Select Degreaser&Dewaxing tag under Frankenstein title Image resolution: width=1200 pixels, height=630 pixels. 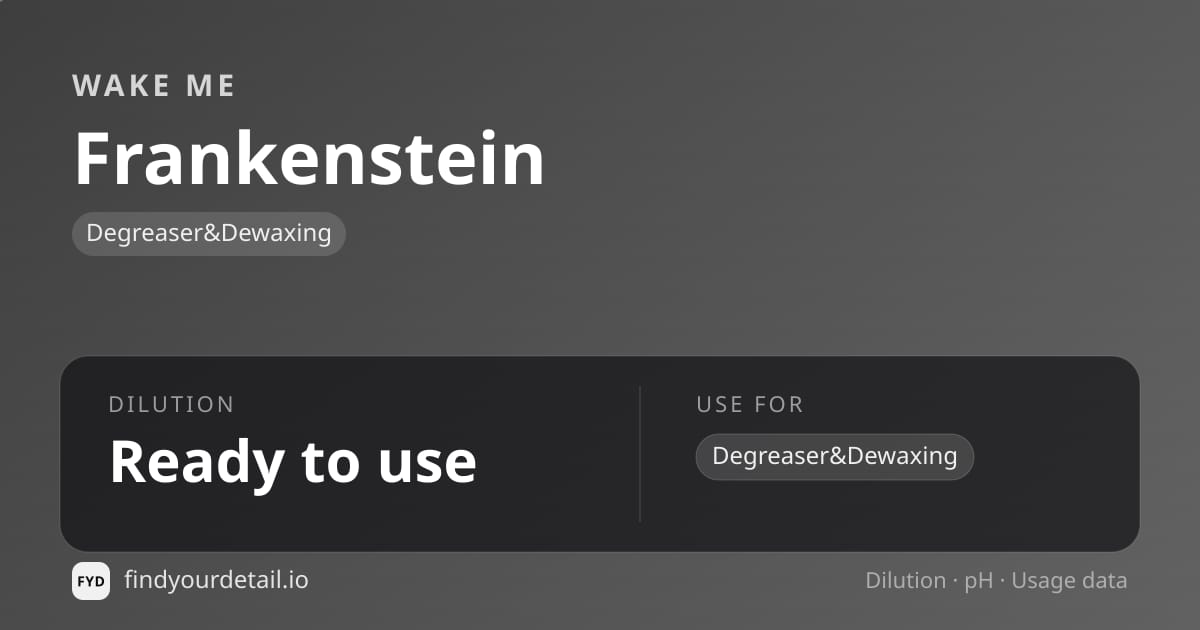[209, 234]
